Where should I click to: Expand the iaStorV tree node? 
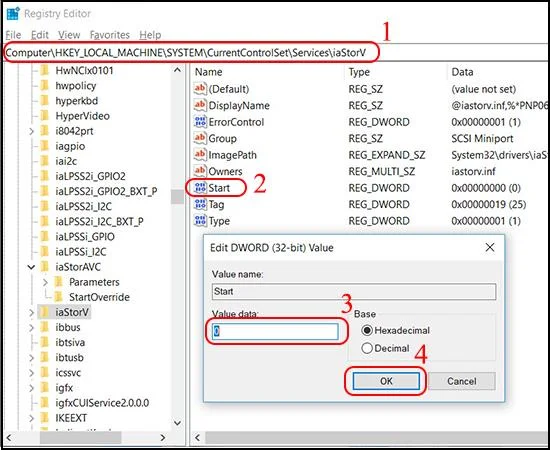click(32, 313)
